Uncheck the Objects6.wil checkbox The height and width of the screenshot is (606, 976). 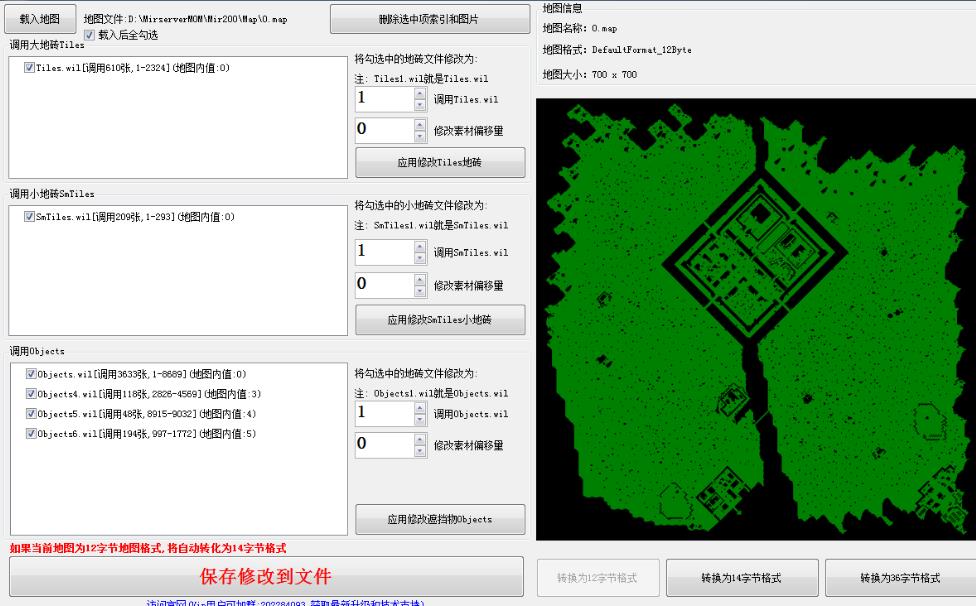31,434
